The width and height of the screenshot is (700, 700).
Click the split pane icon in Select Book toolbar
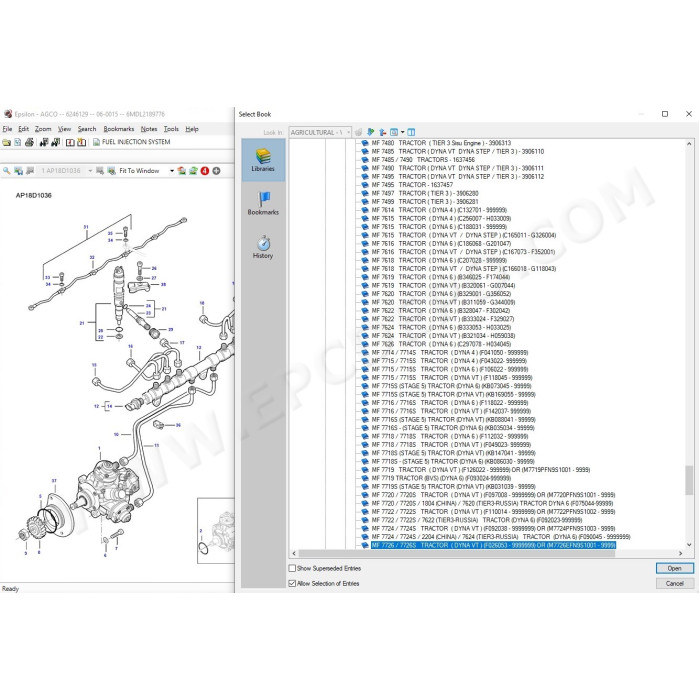point(411,133)
